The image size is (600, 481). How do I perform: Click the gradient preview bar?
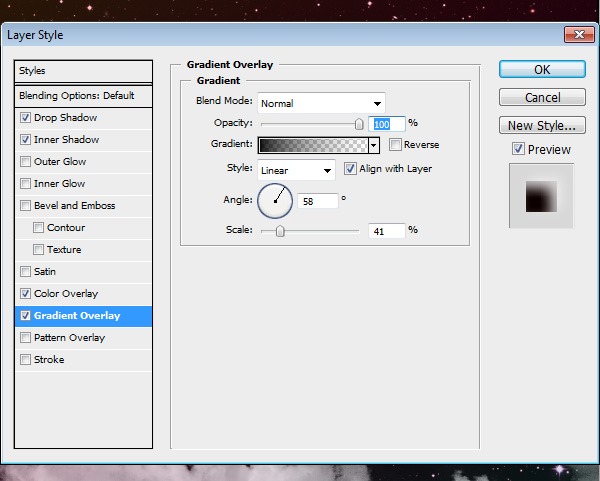pos(313,145)
